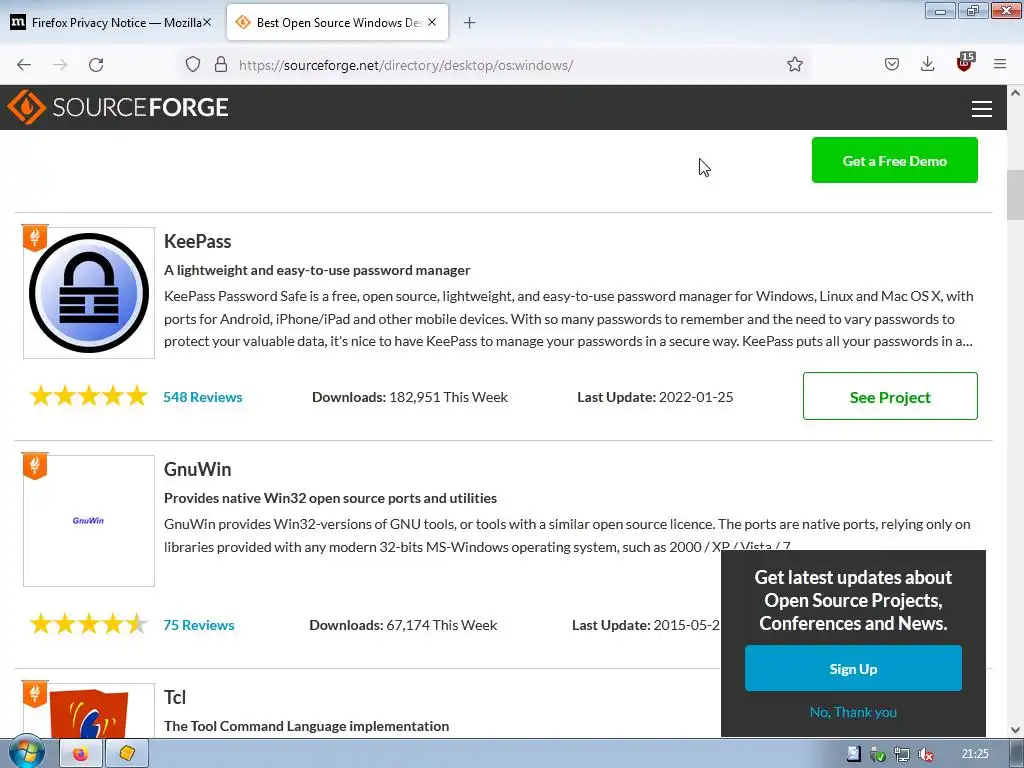Open the tracking protection shield icon

pos(193,65)
